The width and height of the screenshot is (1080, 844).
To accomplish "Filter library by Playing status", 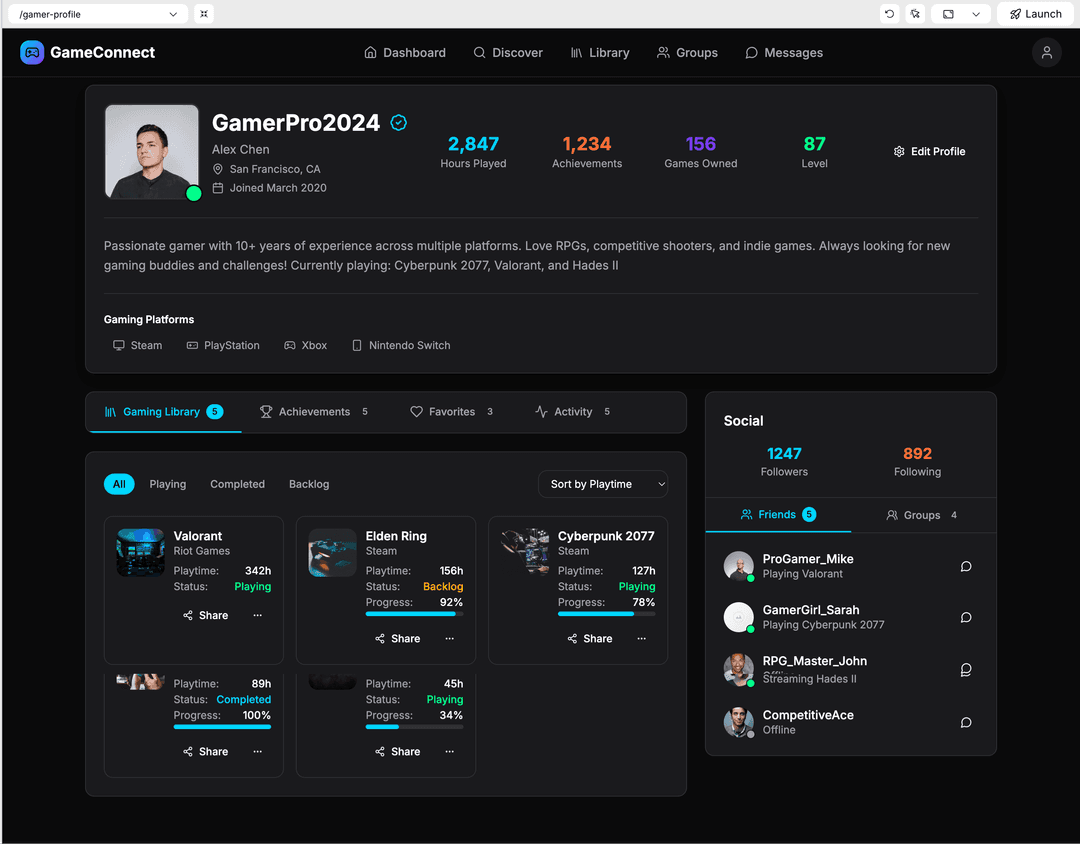I will 167,484.
